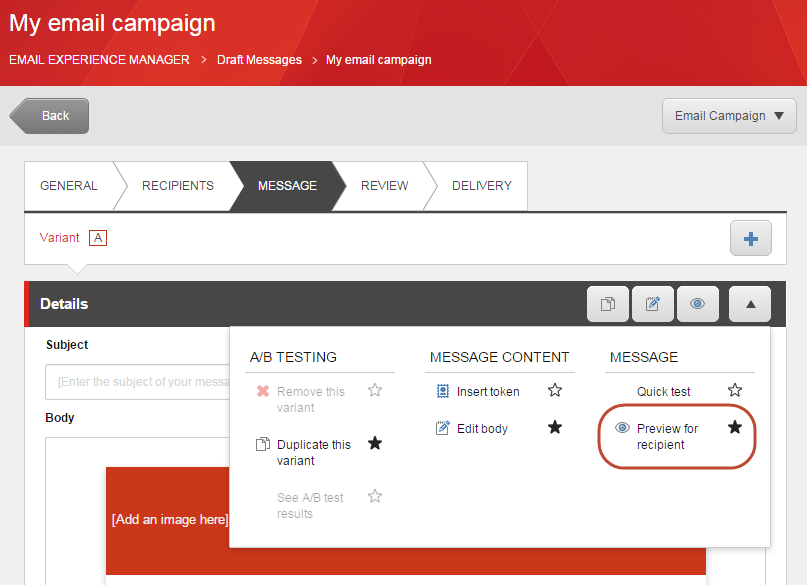Screen dimensions: 807x585
Task: Add a new variant with plus button
Action: (750, 238)
